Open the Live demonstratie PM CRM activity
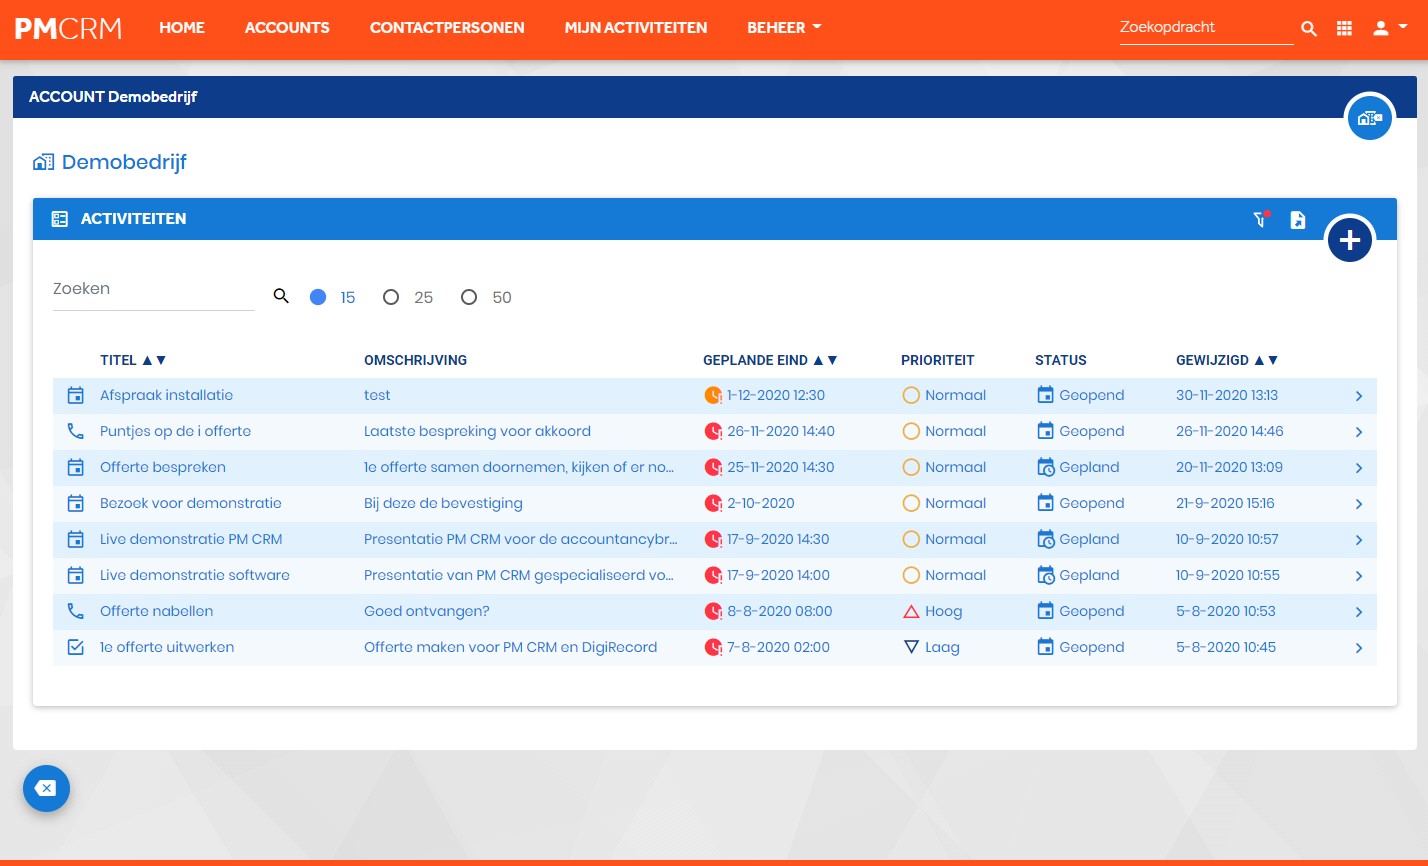1428x866 pixels. click(x=191, y=539)
